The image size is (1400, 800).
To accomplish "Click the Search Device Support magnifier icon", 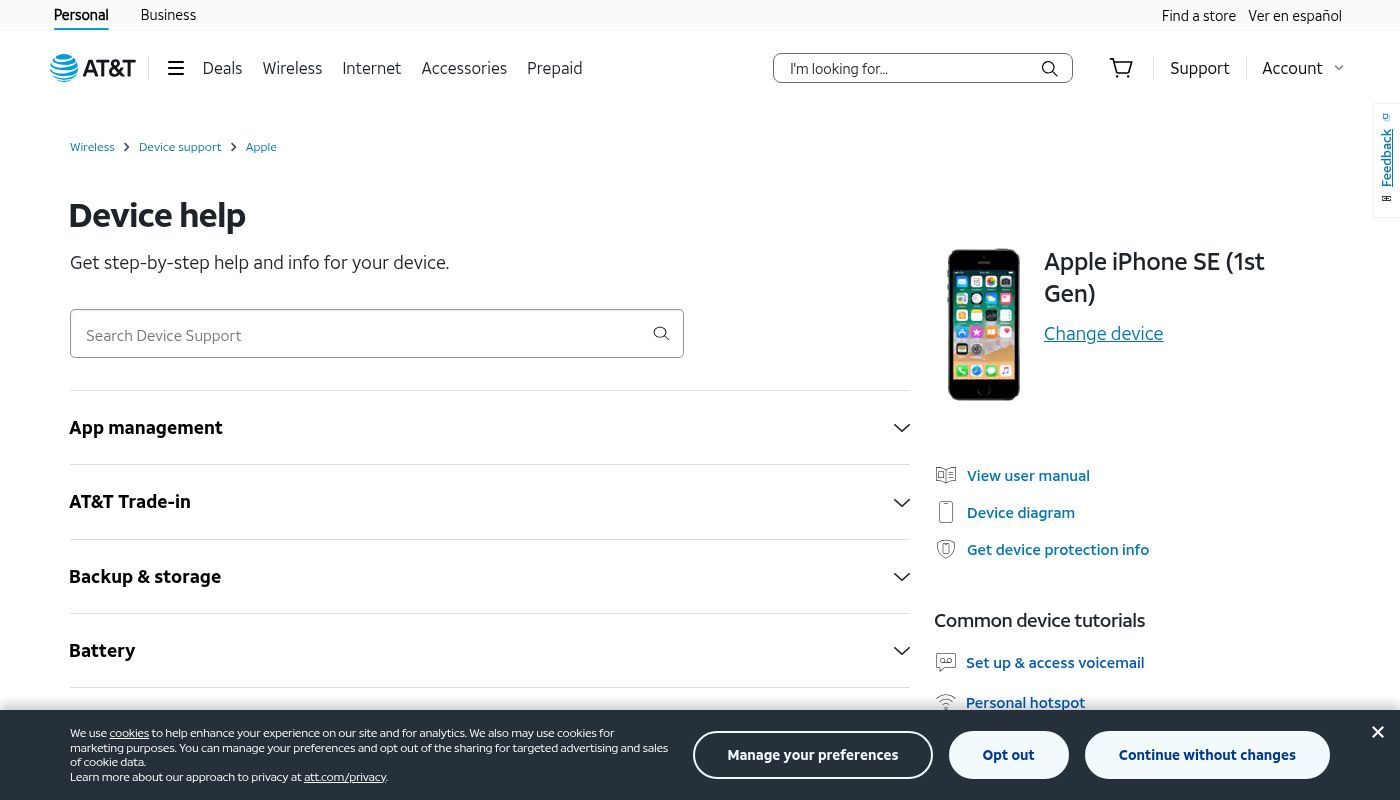I will (x=661, y=334).
